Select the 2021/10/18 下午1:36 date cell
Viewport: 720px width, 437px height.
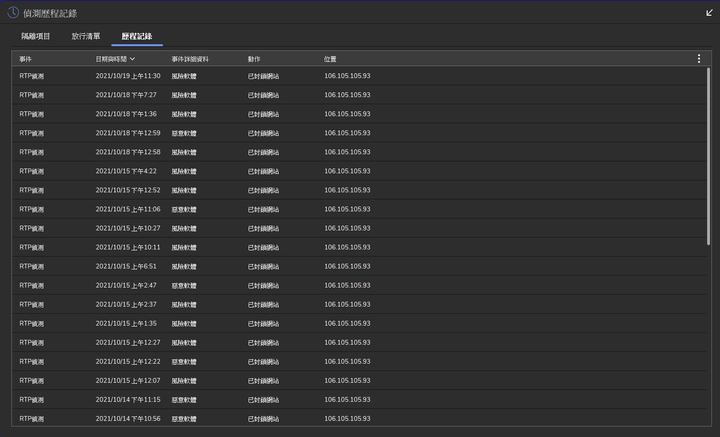point(126,114)
